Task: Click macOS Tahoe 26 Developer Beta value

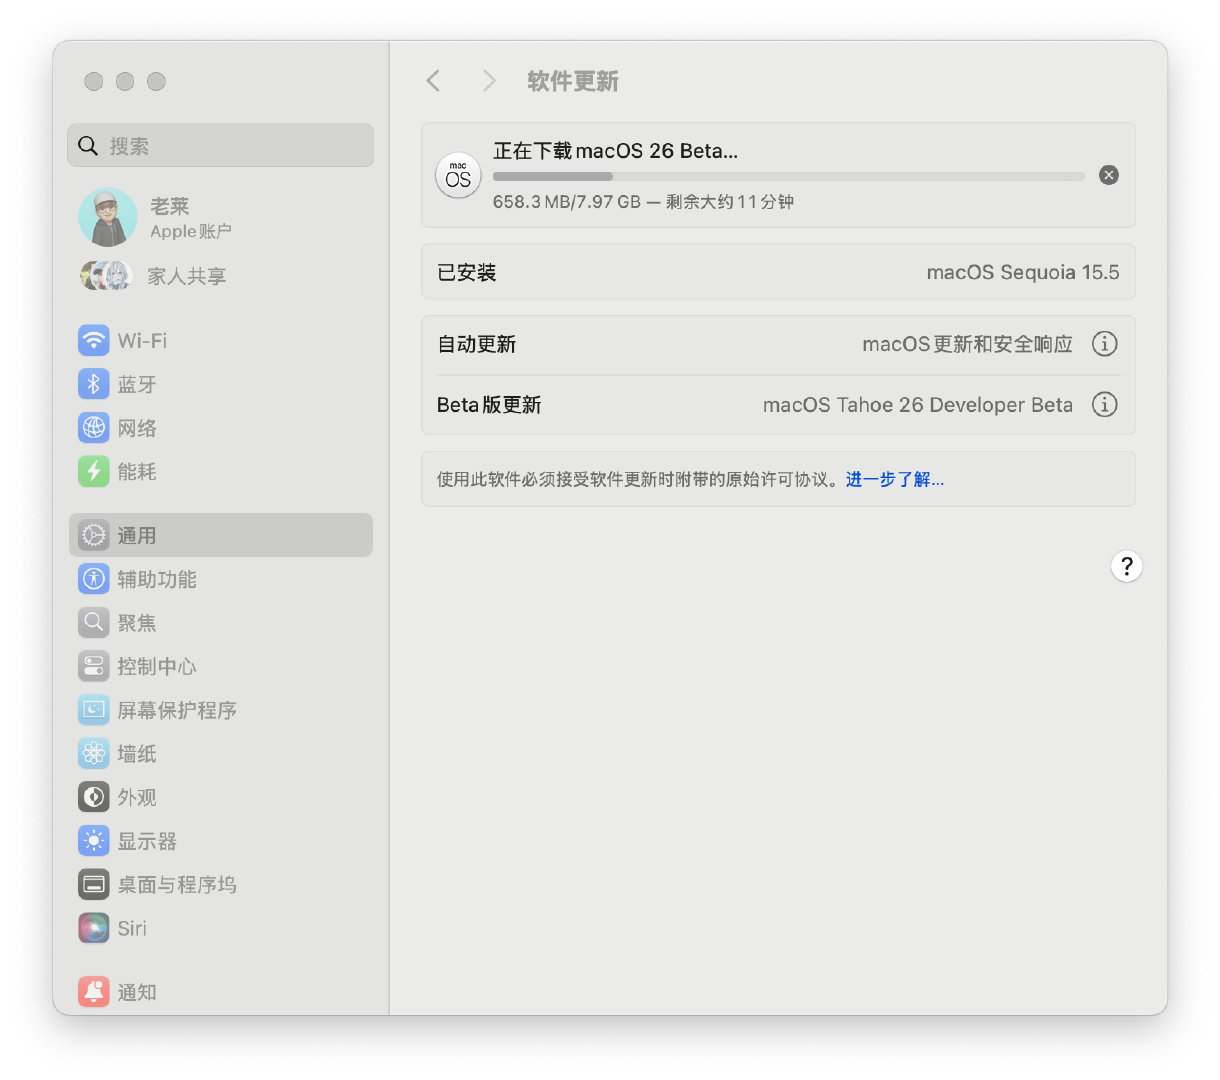Action: 917,405
